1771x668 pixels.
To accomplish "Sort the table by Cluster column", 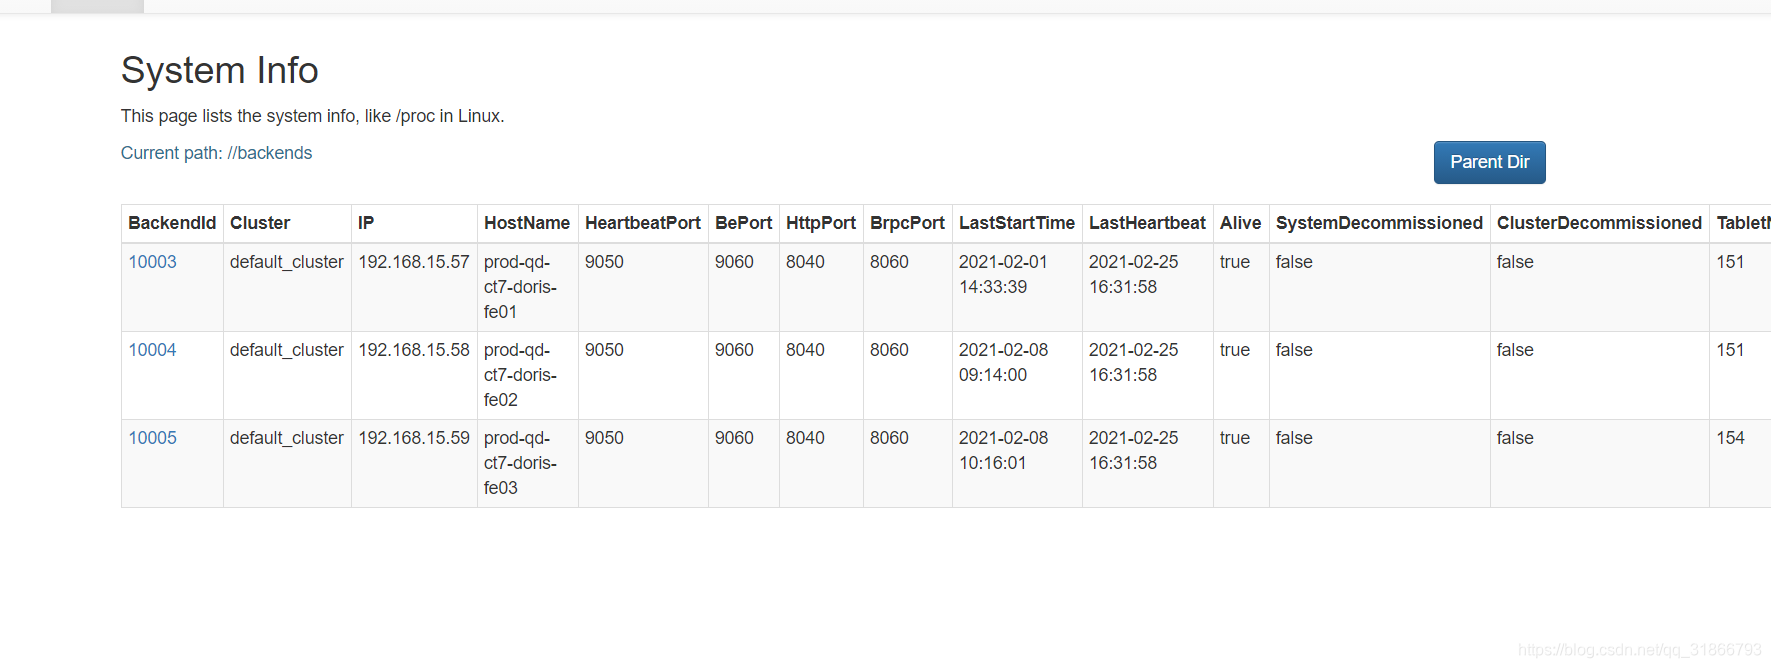I will 260,222.
